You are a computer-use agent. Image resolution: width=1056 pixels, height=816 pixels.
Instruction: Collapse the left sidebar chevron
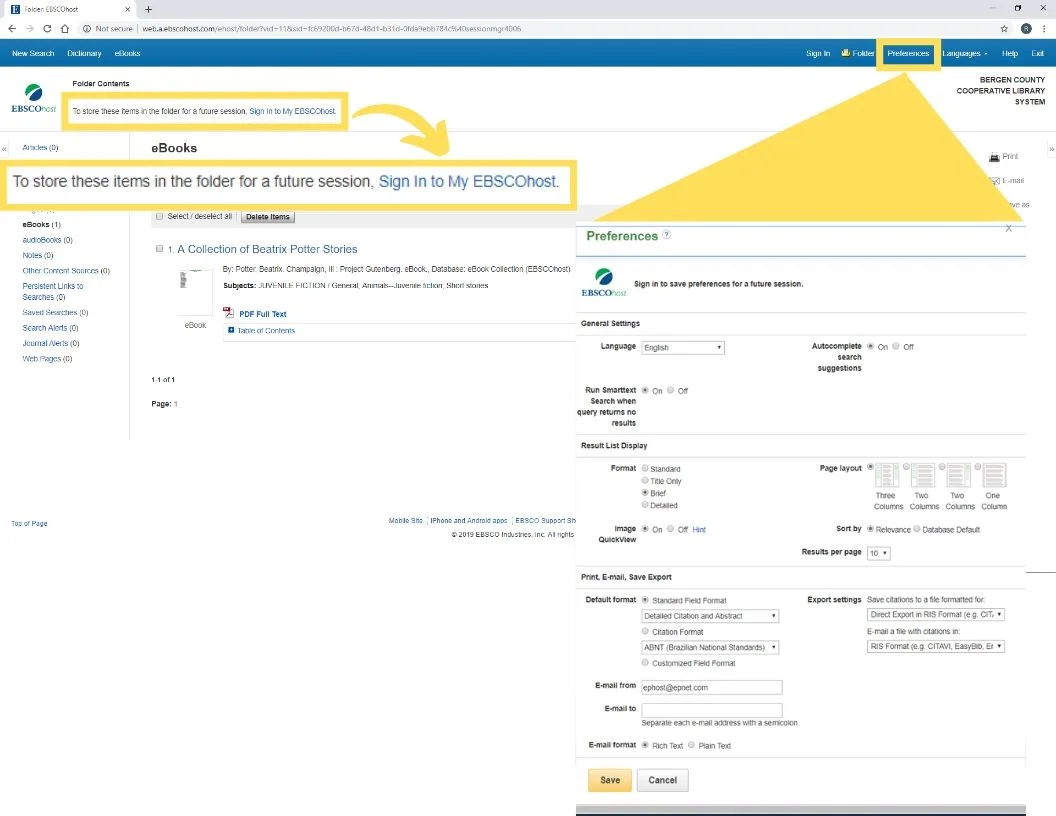pos(4,149)
